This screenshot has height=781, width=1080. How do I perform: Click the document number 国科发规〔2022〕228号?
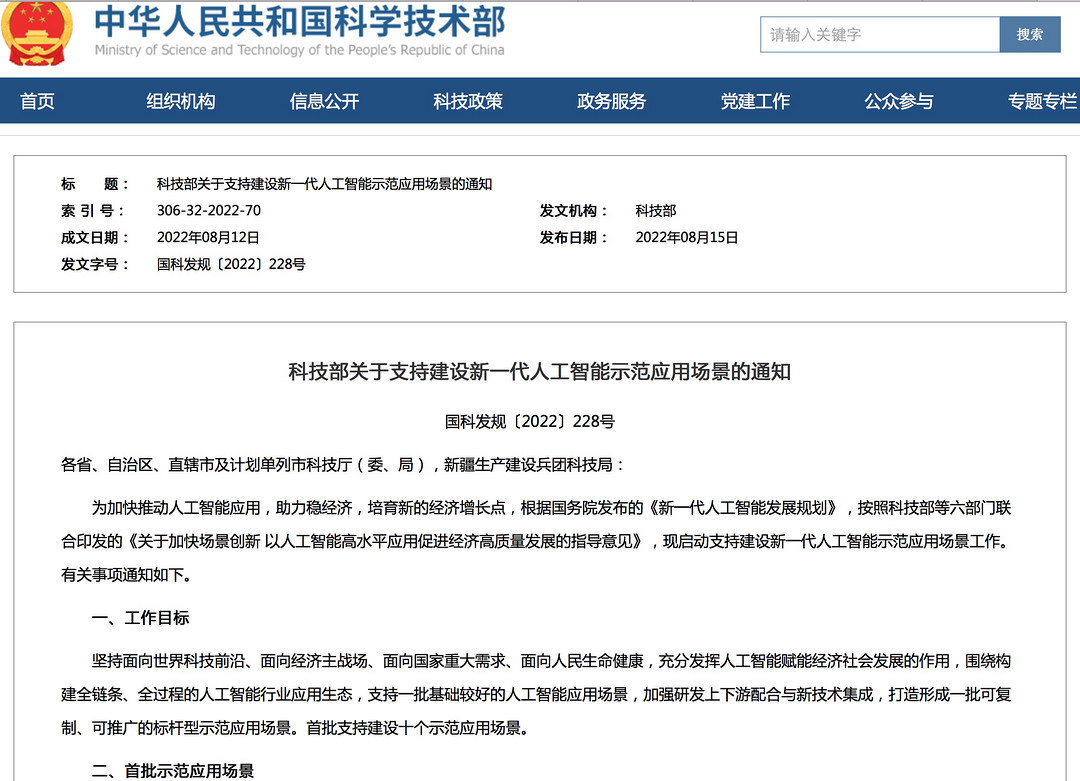tap(231, 264)
